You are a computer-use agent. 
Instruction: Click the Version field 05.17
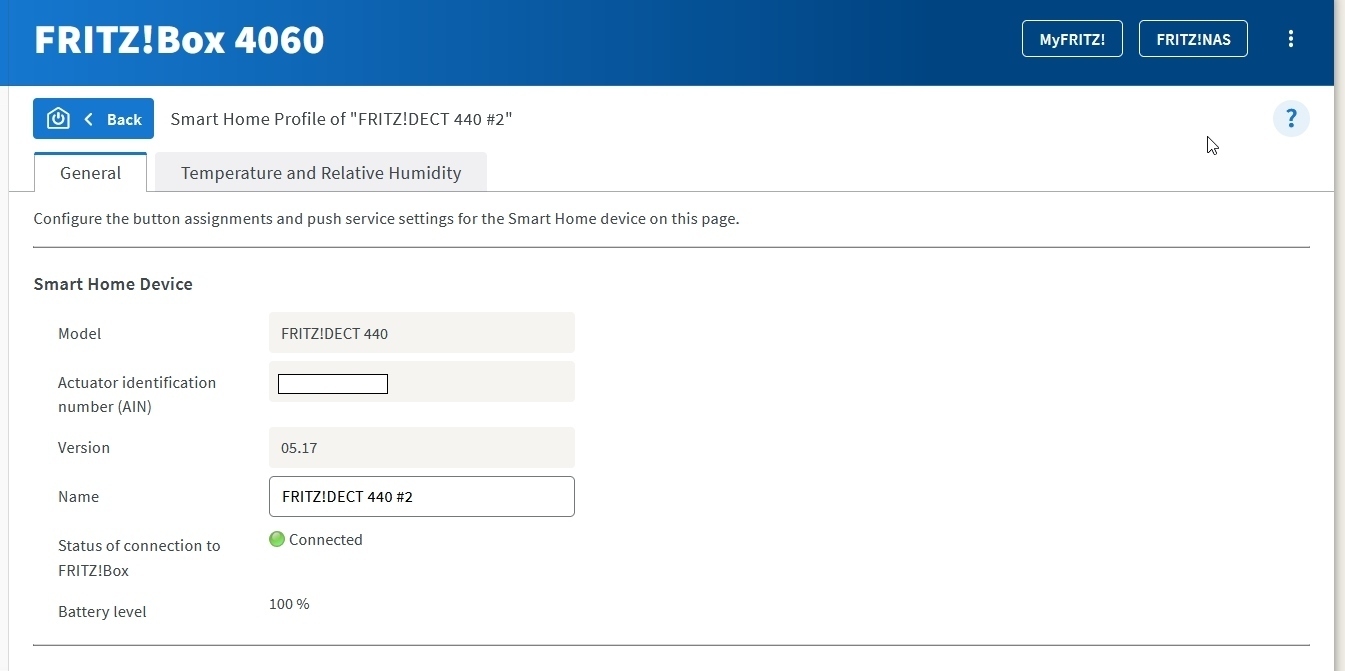tap(422, 447)
